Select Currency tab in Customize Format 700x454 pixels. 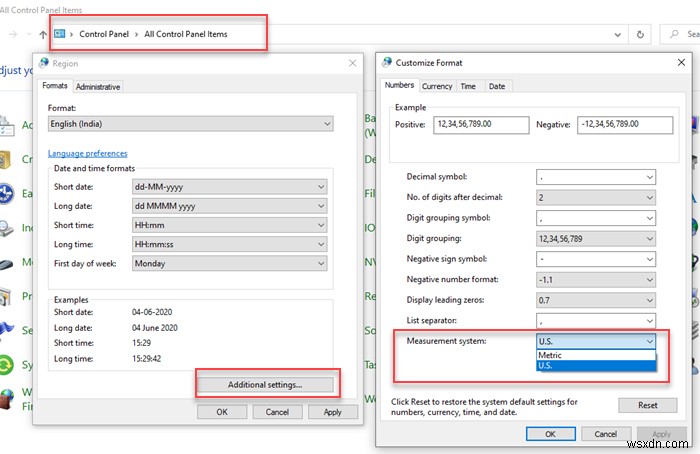(437, 86)
